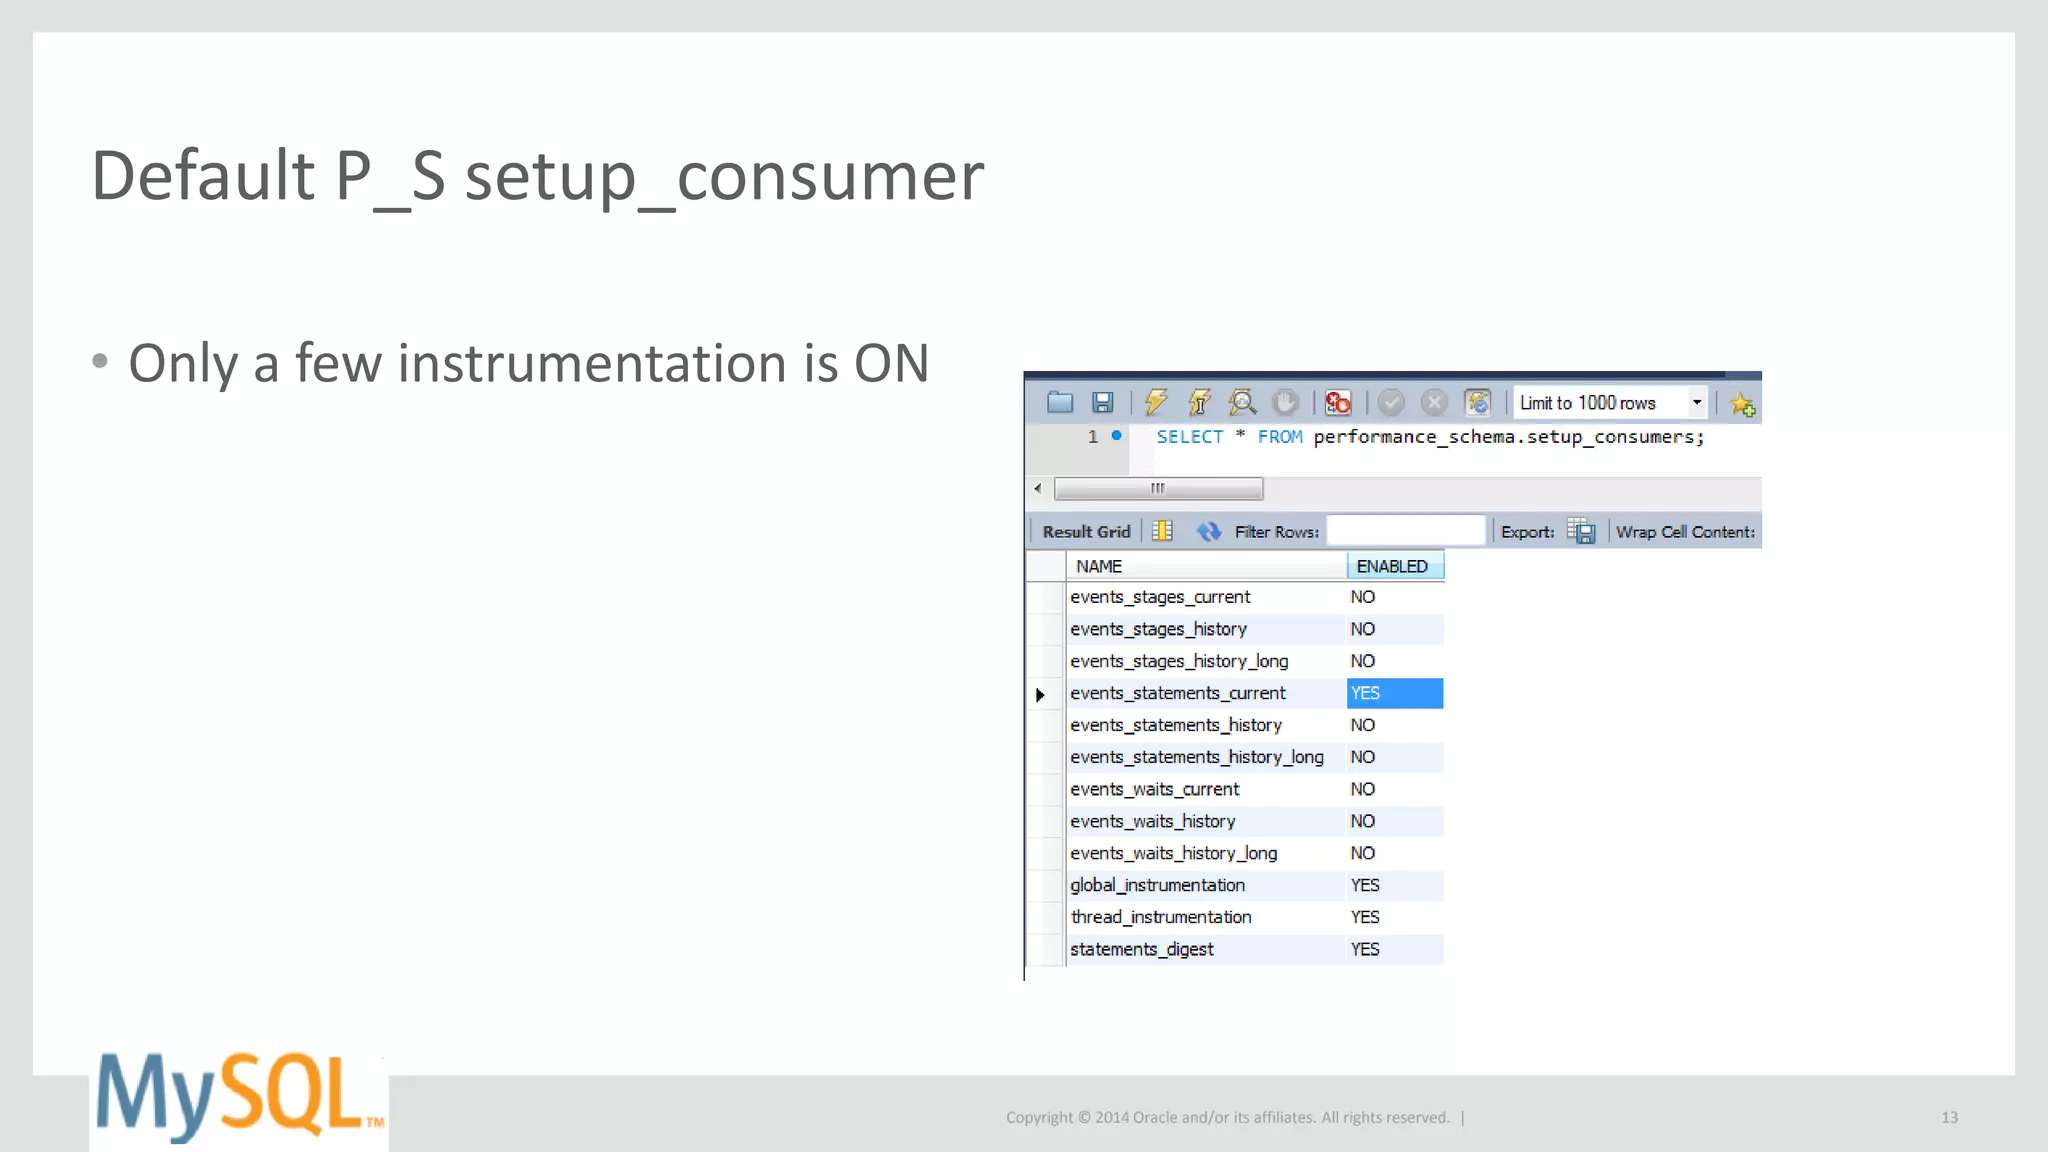The height and width of the screenshot is (1152, 2048).
Task: Toggle stop-on-error script execution icon
Action: (x=1338, y=403)
